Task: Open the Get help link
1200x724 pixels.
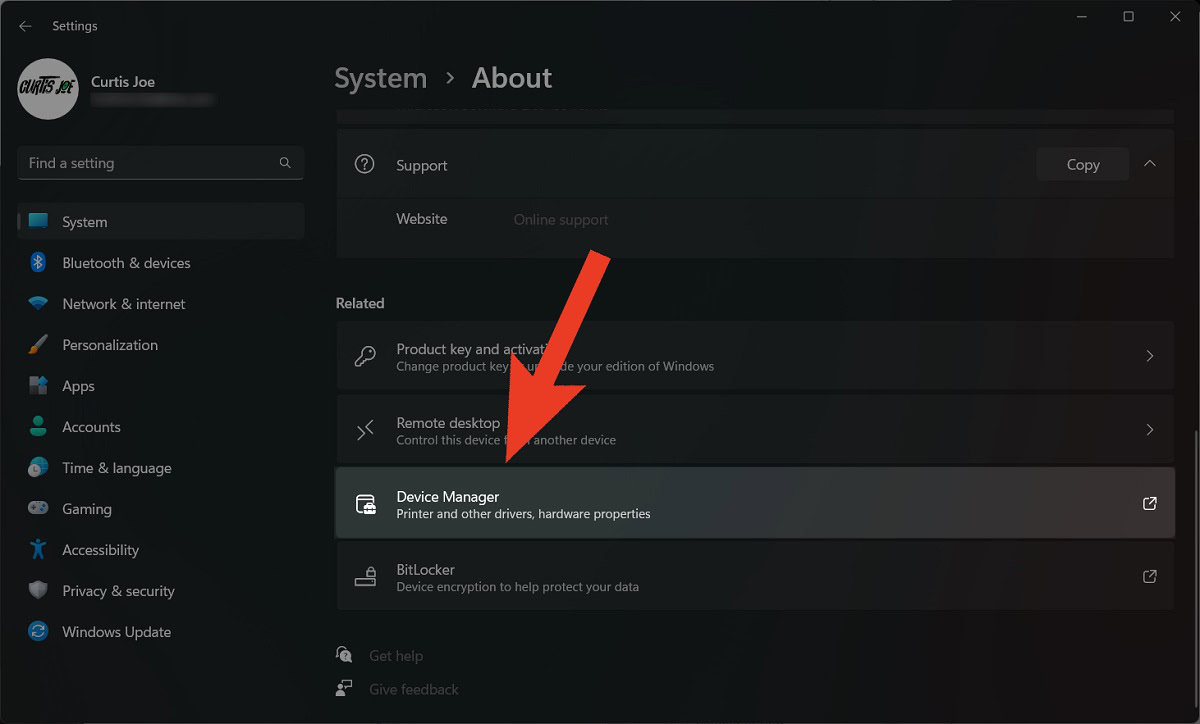Action: pyautogui.click(x=396, y=656)
